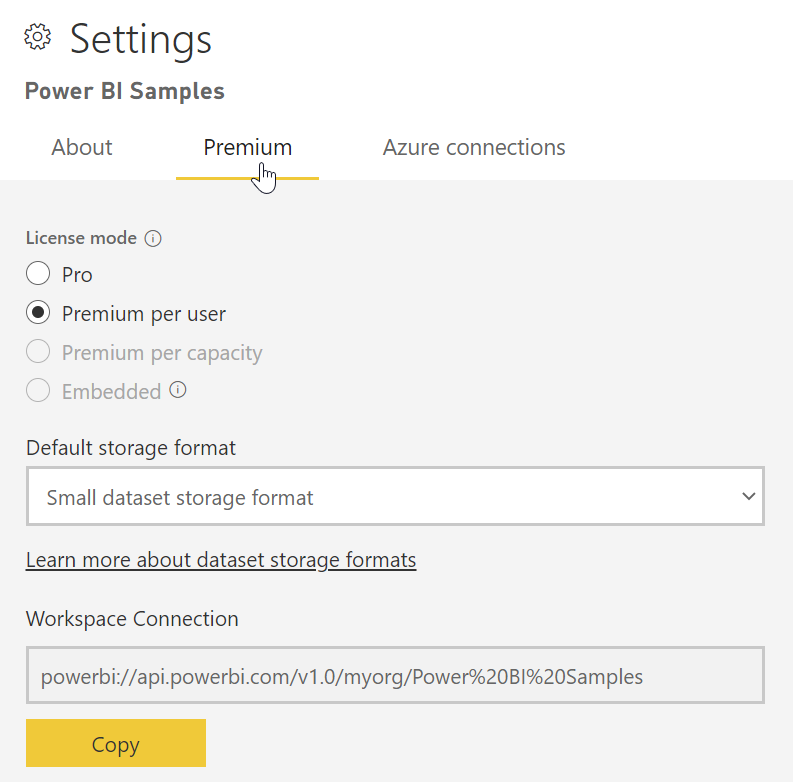793x782 pixels.
Task: Switch to the About tab
Action: (81, 148)
